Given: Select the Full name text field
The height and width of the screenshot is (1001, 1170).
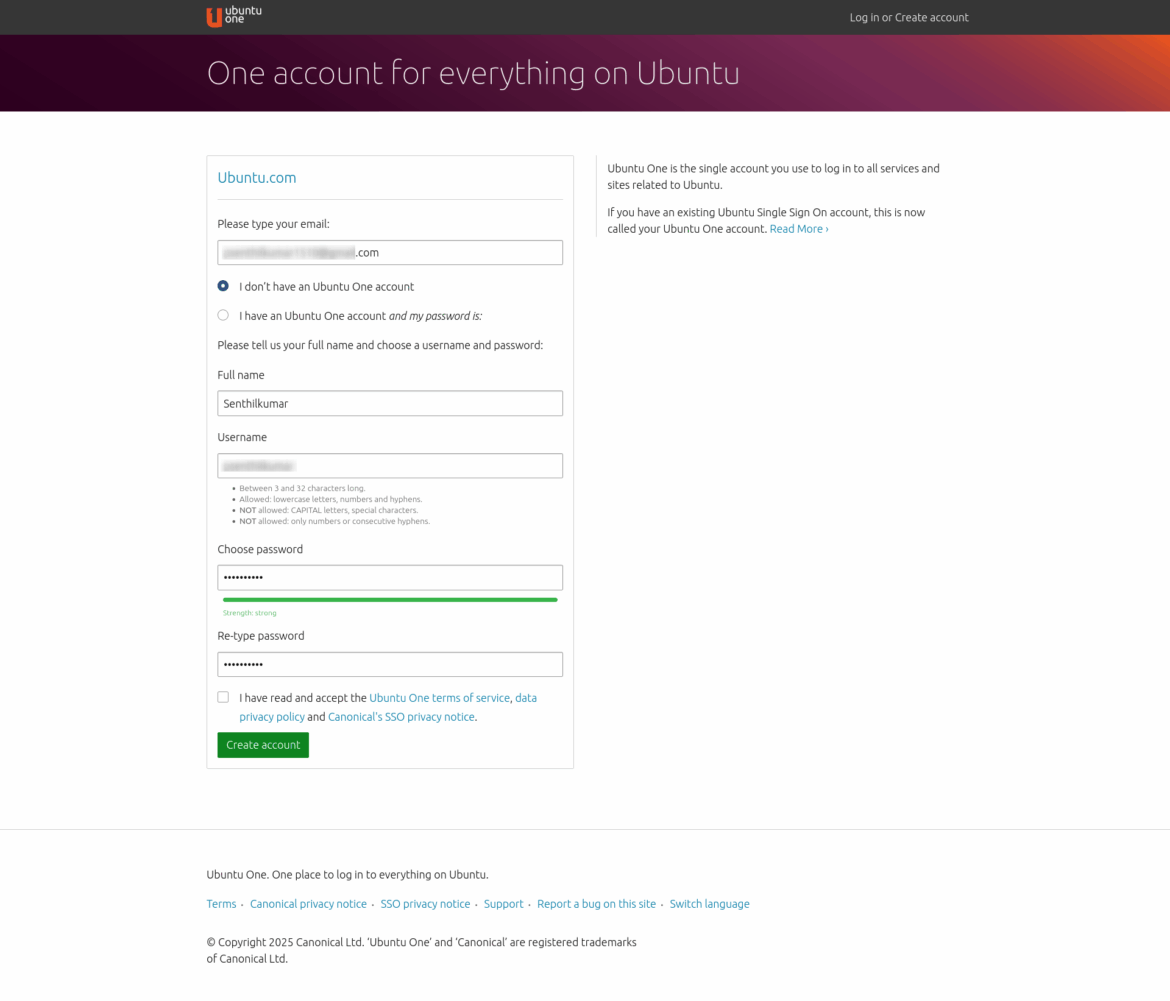Looking at the screenshot, I should pos(390,403).
